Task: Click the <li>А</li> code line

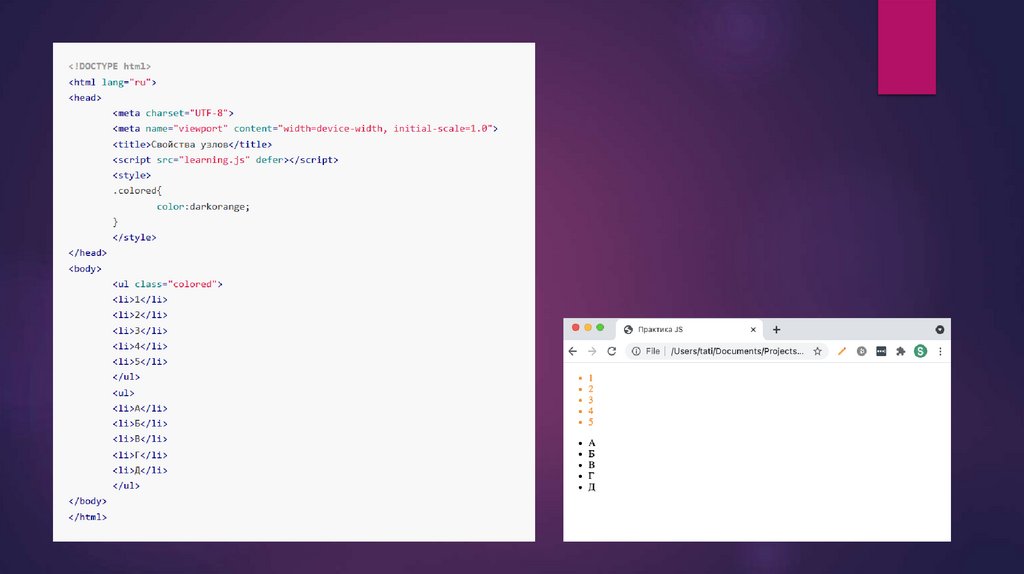Action: 140,408
